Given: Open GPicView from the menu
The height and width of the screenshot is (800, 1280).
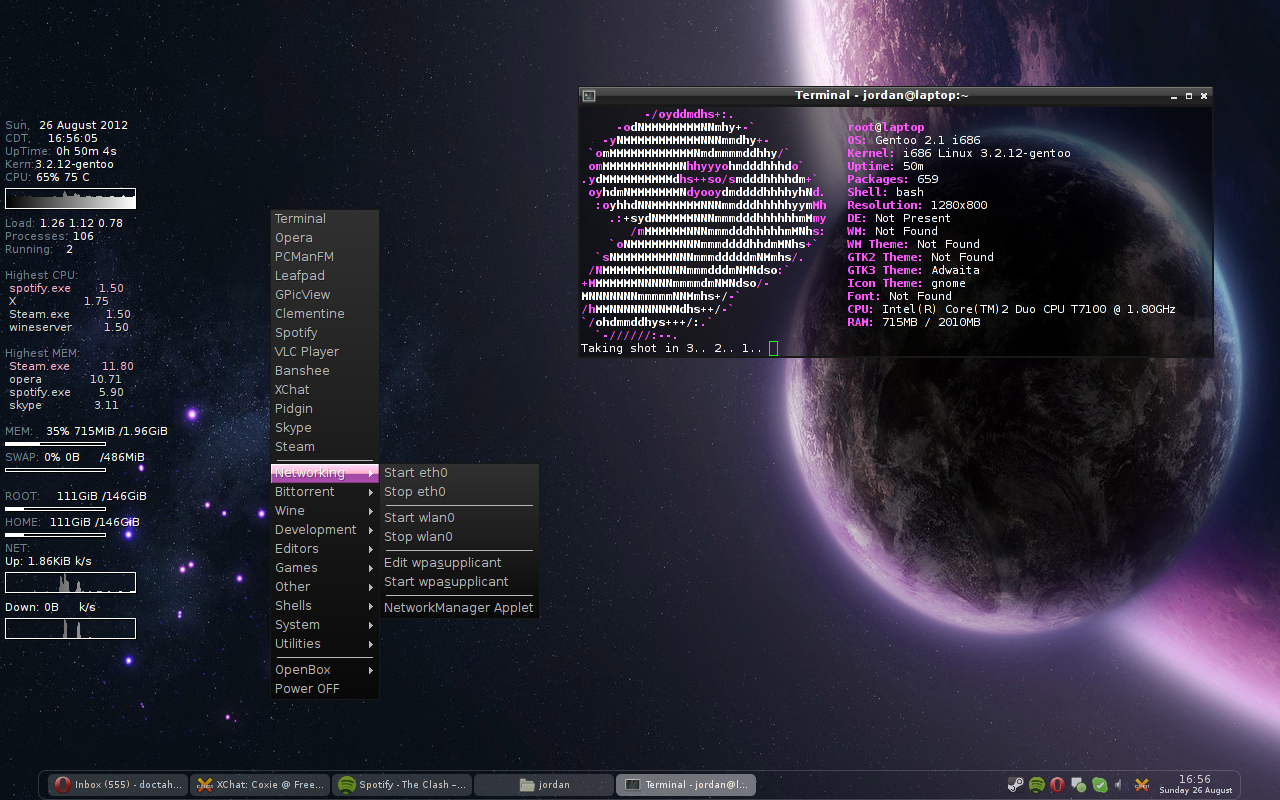Looking at the screenshot, I should click(x=303, y=294).
